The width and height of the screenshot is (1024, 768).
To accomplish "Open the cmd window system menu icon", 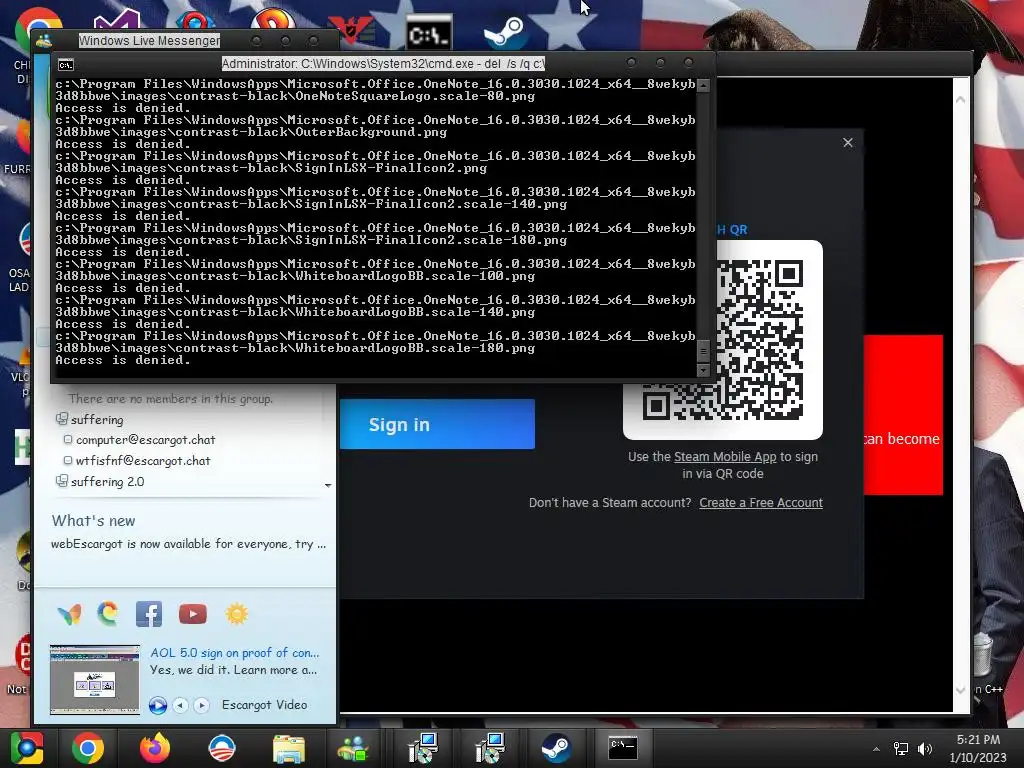I will tap(66, 65).
